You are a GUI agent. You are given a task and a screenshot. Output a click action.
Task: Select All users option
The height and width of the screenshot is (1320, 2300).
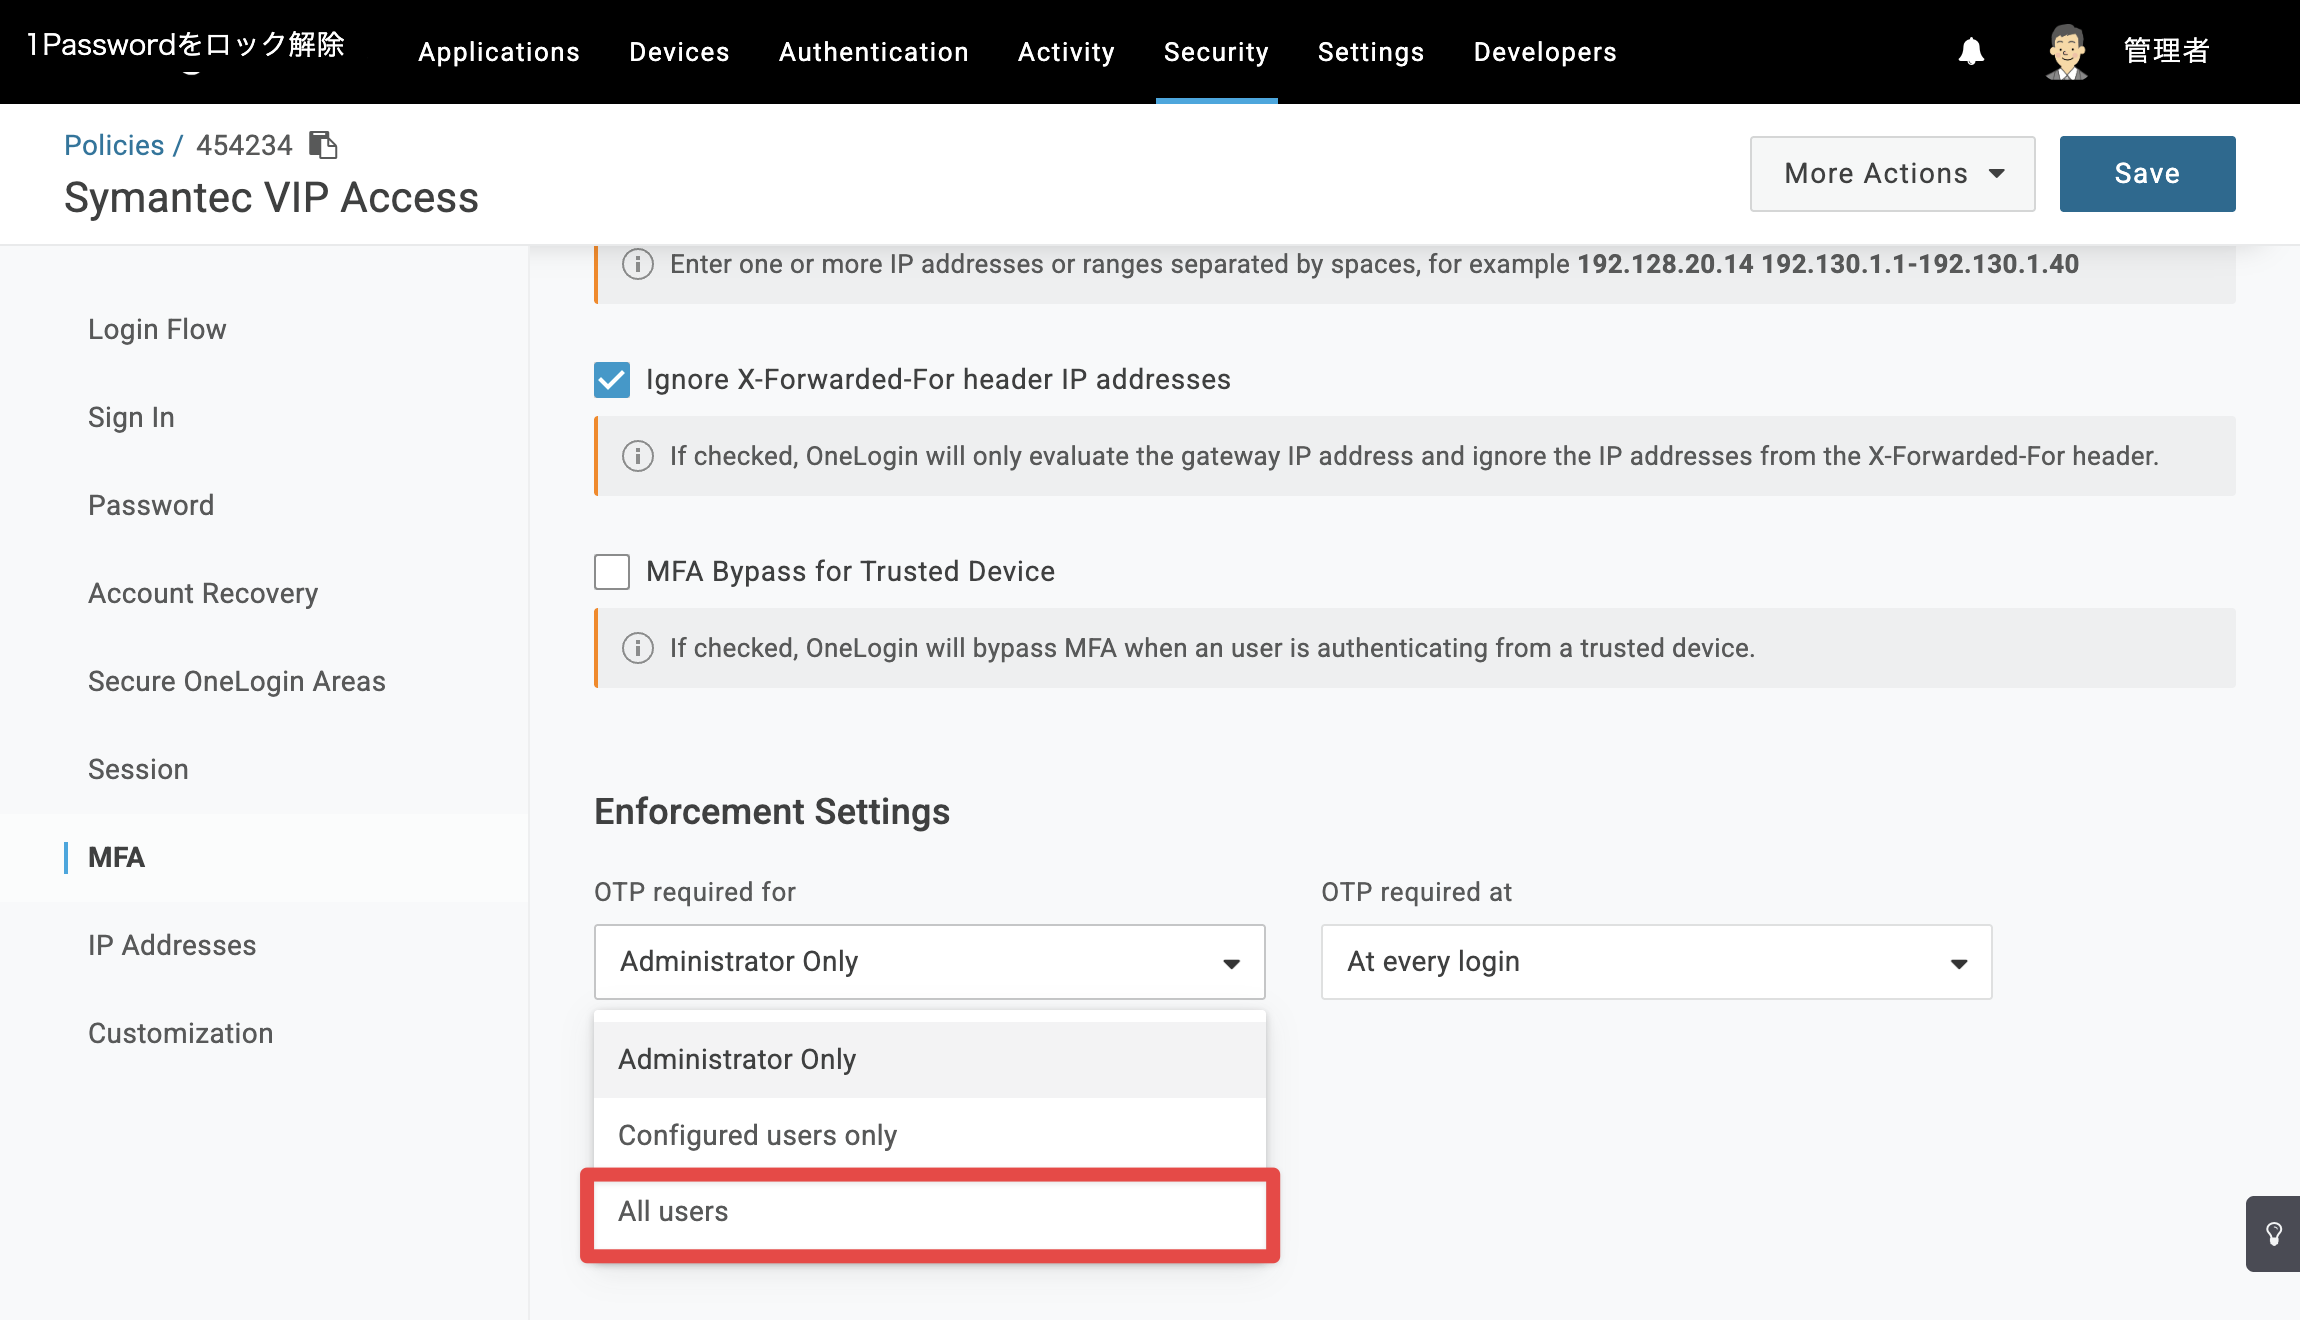(930, 1211)
